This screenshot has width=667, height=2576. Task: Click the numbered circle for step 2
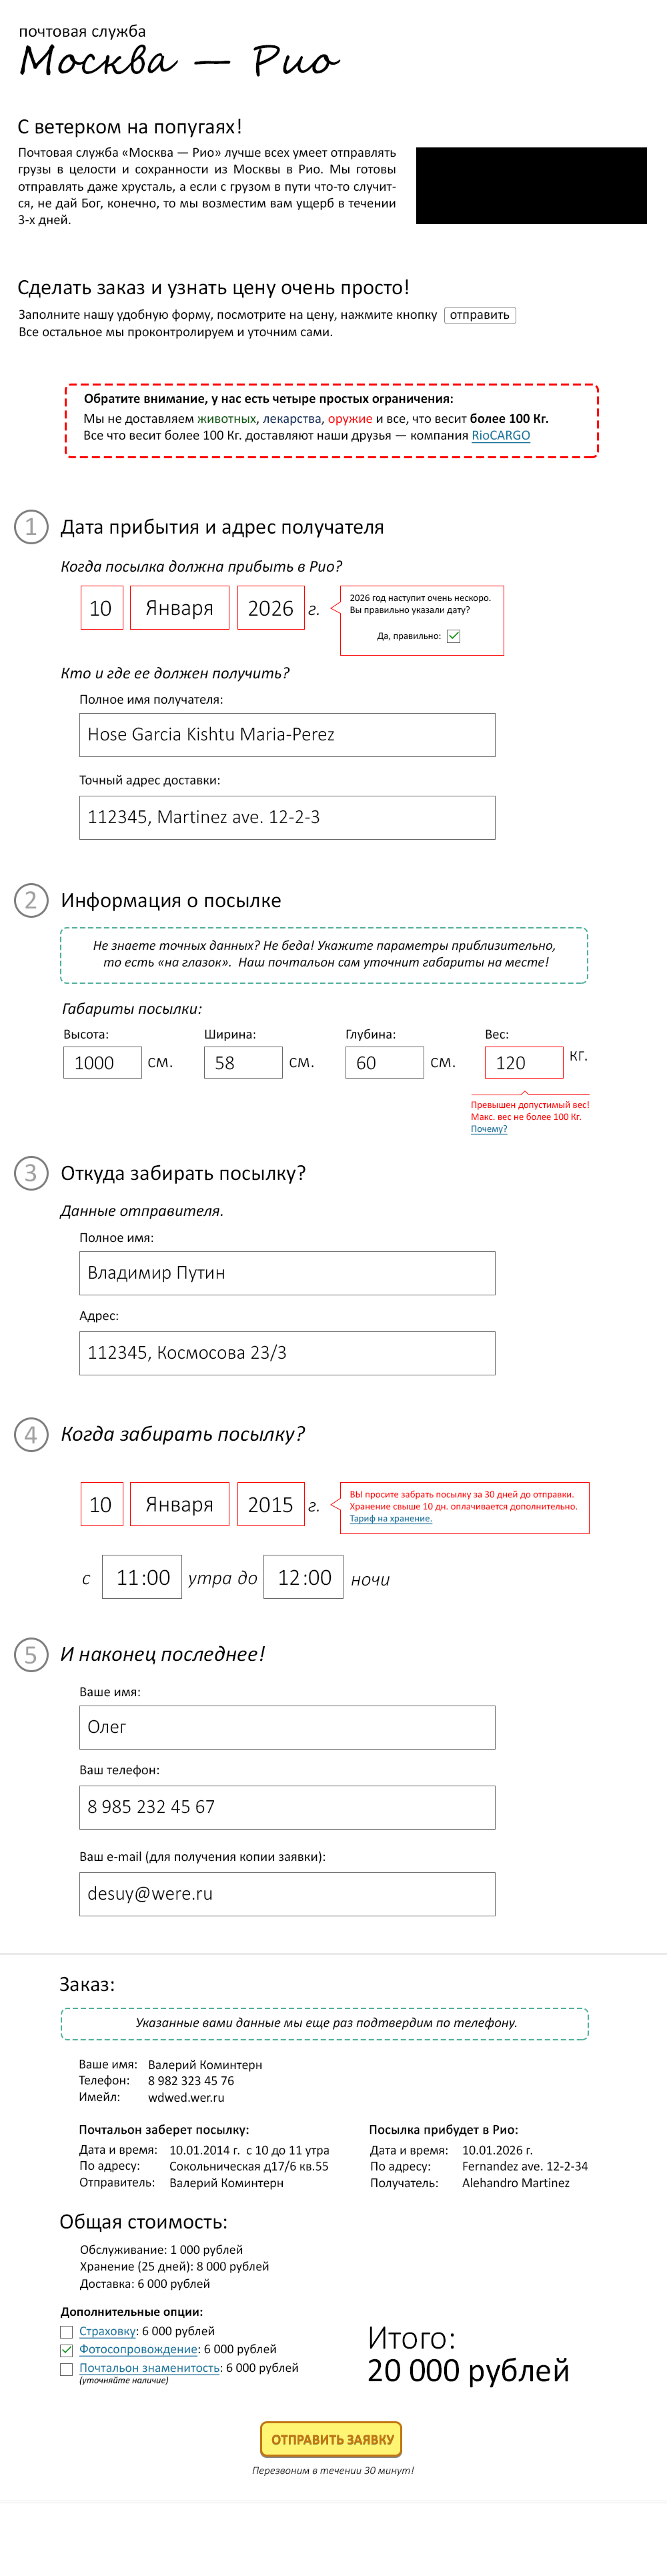(31, 900)
